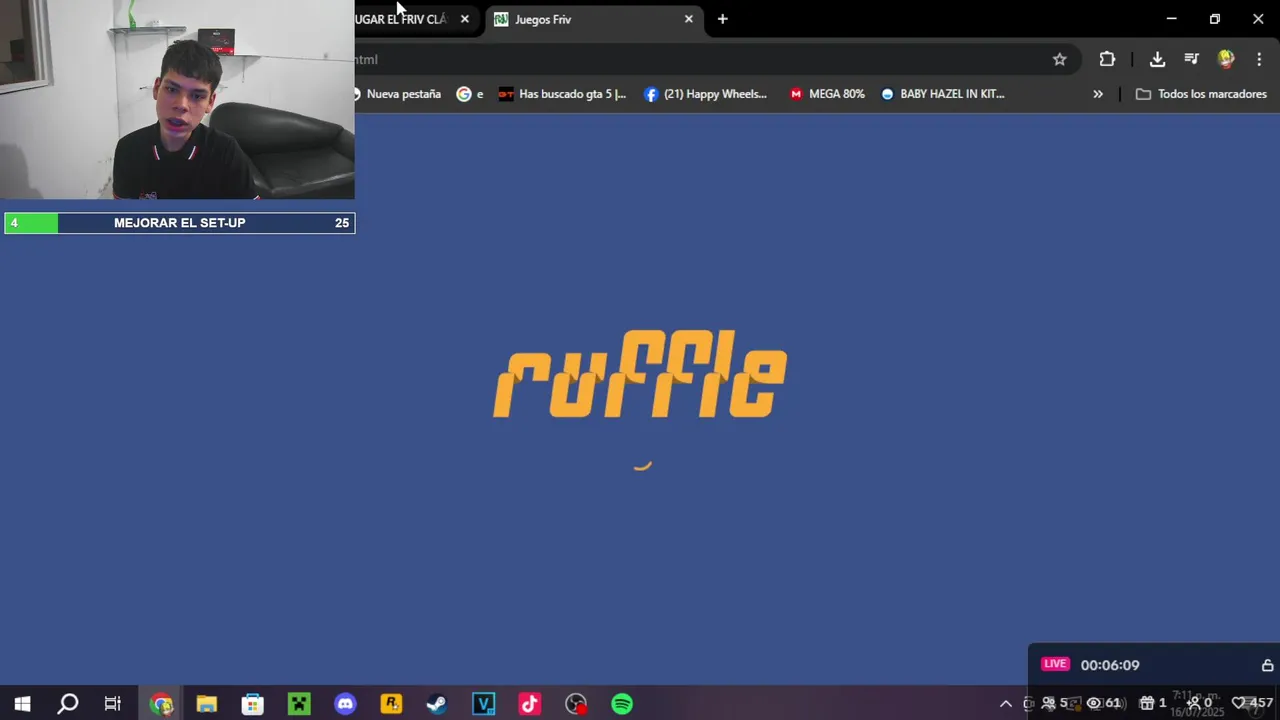Open the Has buscado gta 5 bookmark
This screenshot has height=720, width=1280.
(x=562, y=94)
